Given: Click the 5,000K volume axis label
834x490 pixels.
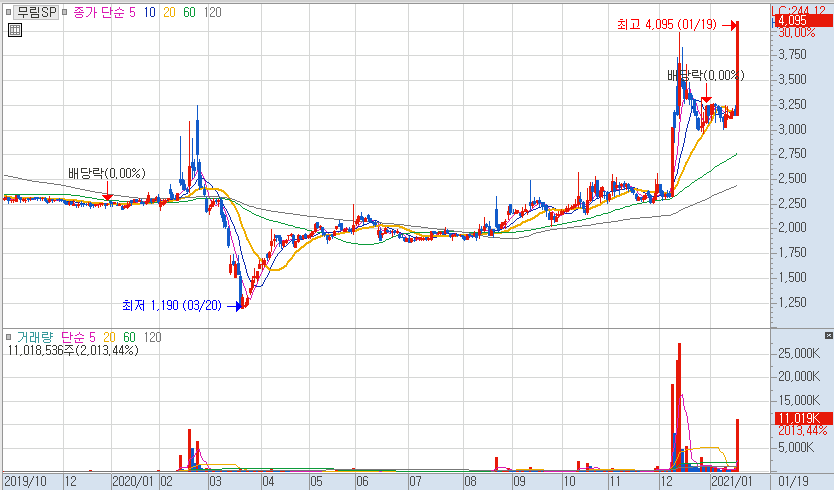Looking at the screenshot, I should (x=796, y=447).
